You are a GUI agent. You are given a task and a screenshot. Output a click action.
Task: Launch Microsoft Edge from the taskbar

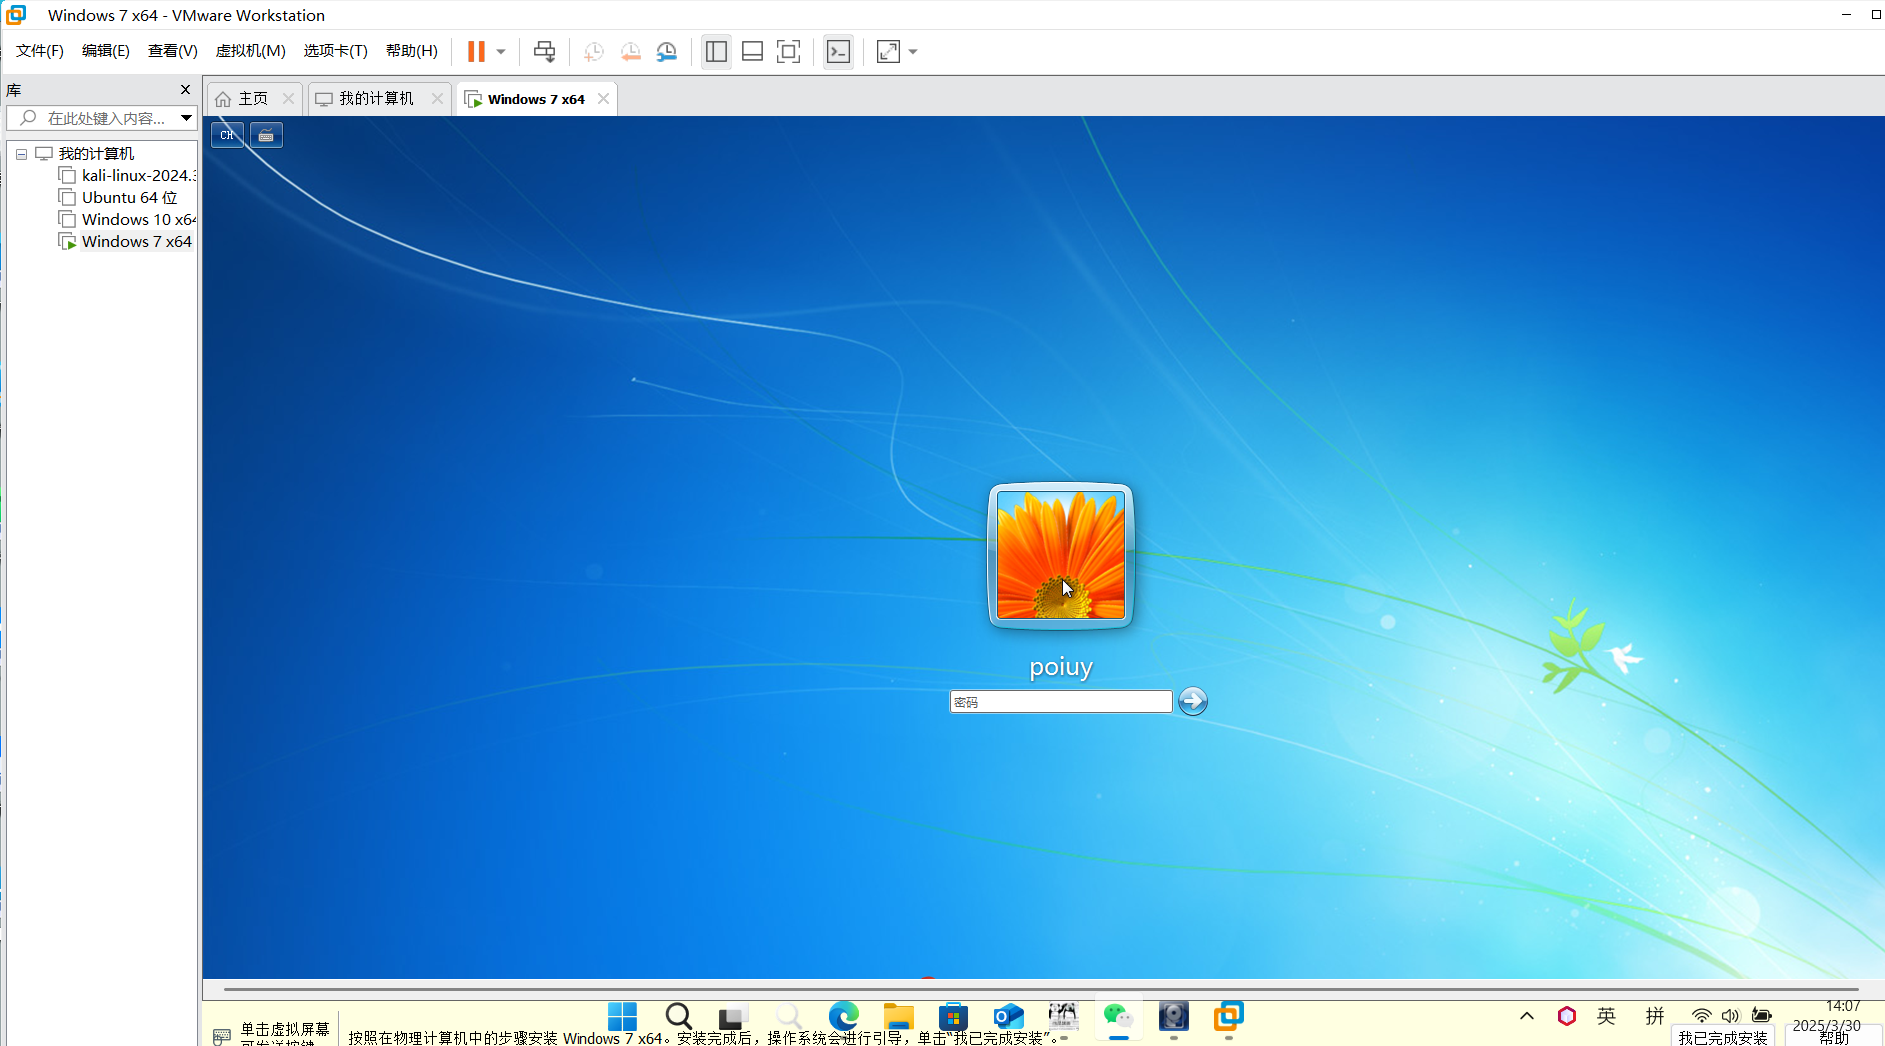[844, 1017]
